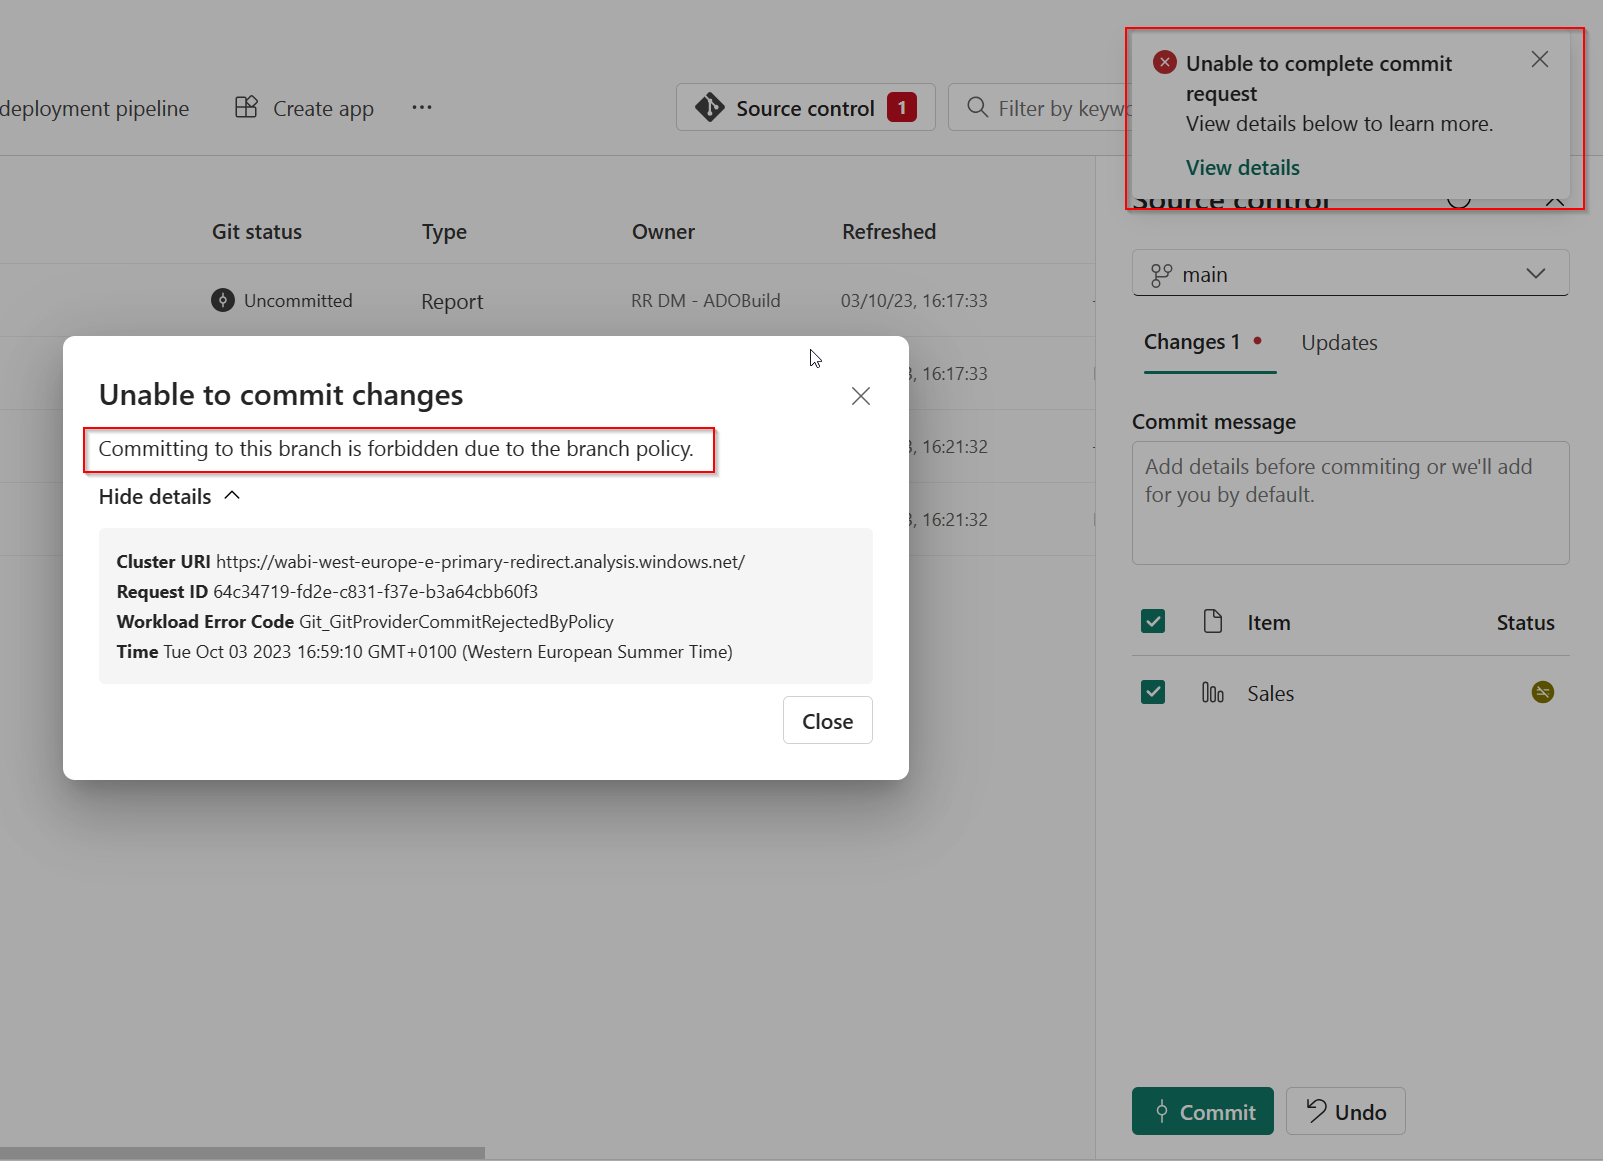Screen dimensions: 1603x1161
Task: Open the View details link in notification
Action: click(x=1242, y=167)
